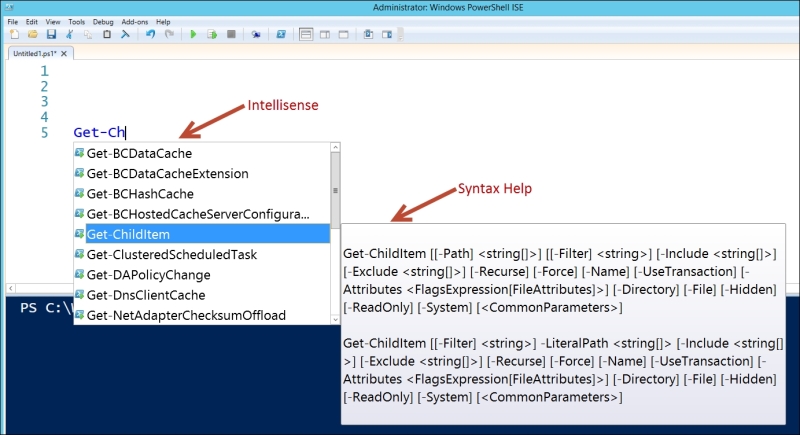Select the Untitled1.ps1 script tab
The image size is (800, 435).
coord(35,54)
